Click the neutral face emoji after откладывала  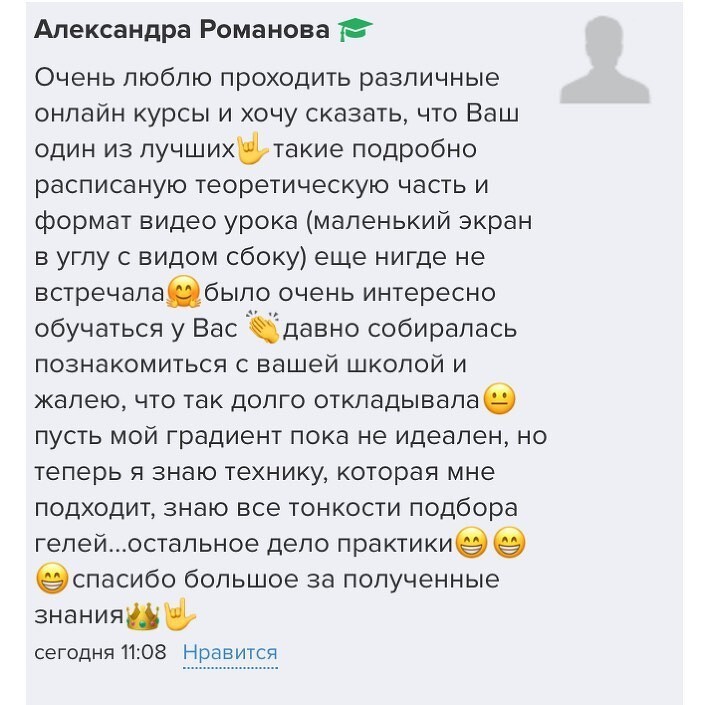tap(498, 401)
